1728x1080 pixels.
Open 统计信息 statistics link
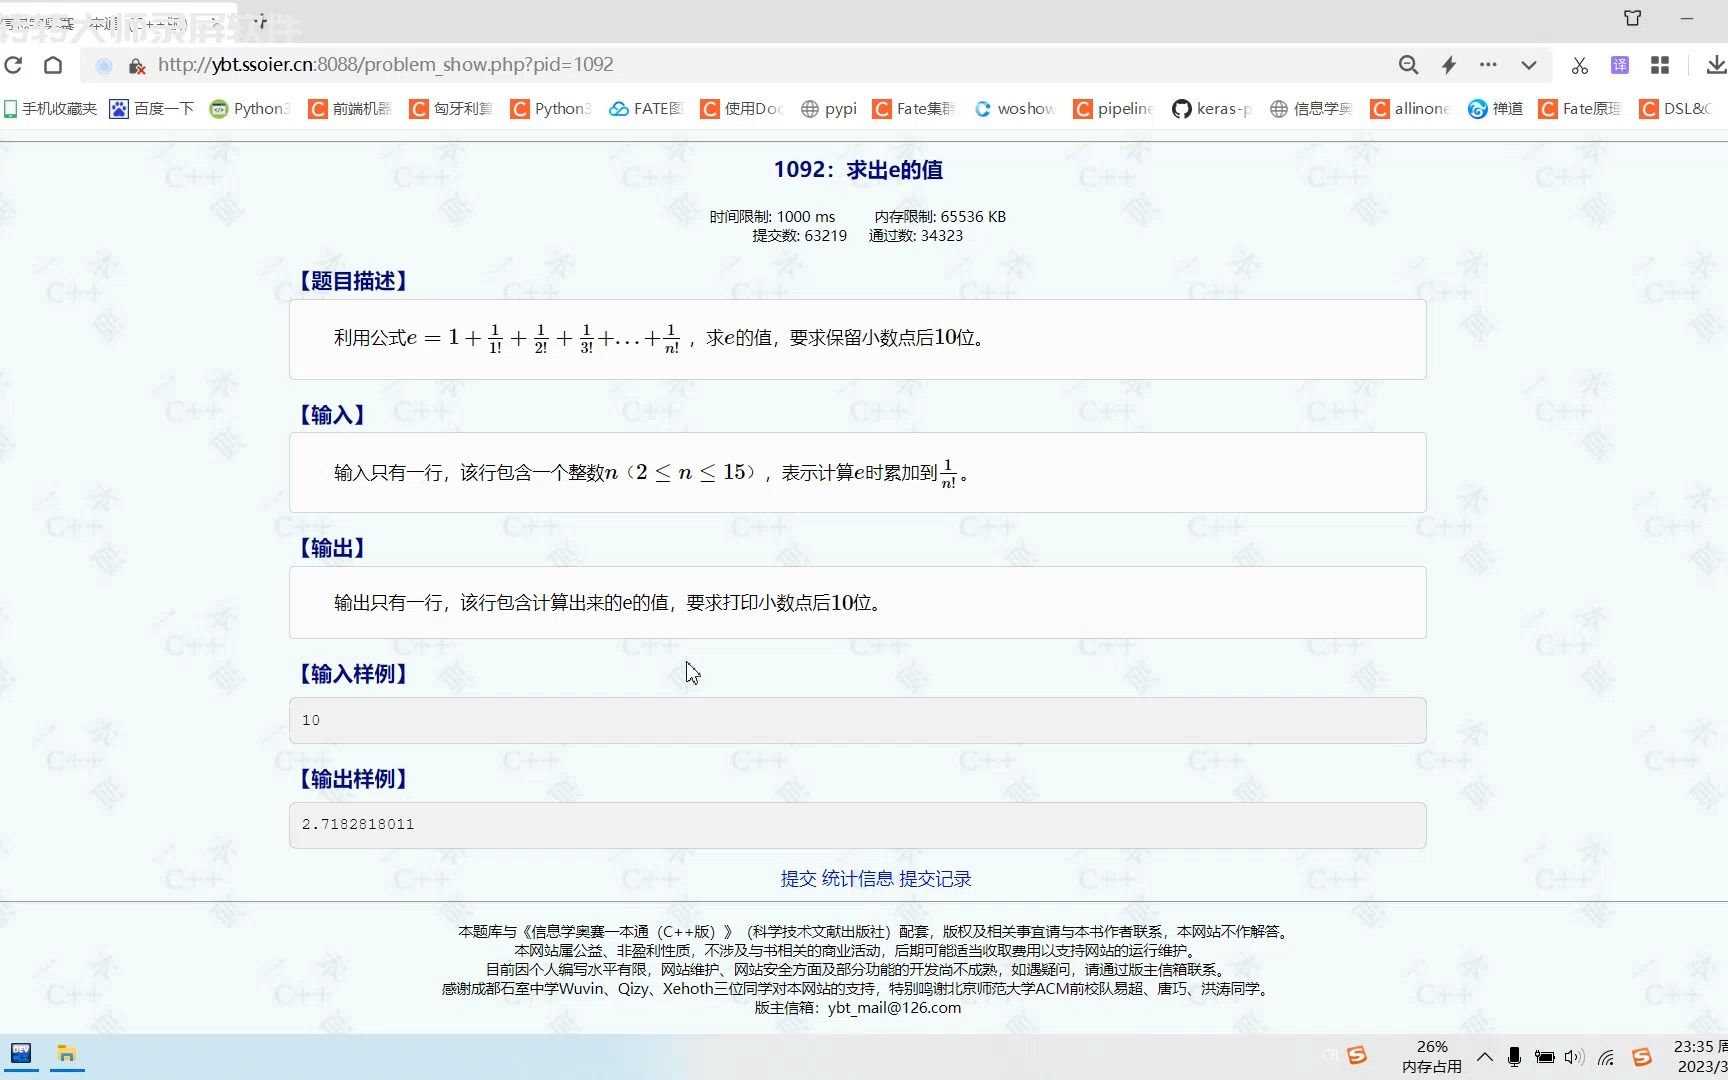click(857, 879)
